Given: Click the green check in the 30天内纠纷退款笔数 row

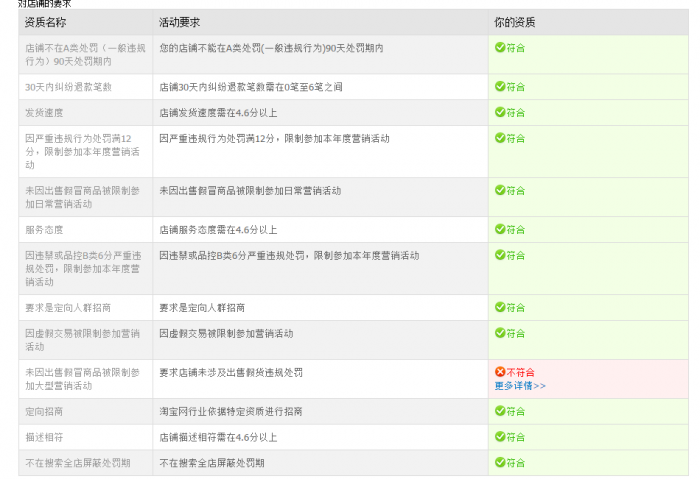Looking at the screenshot, I should pyautogui.click(x=500, y=86).
